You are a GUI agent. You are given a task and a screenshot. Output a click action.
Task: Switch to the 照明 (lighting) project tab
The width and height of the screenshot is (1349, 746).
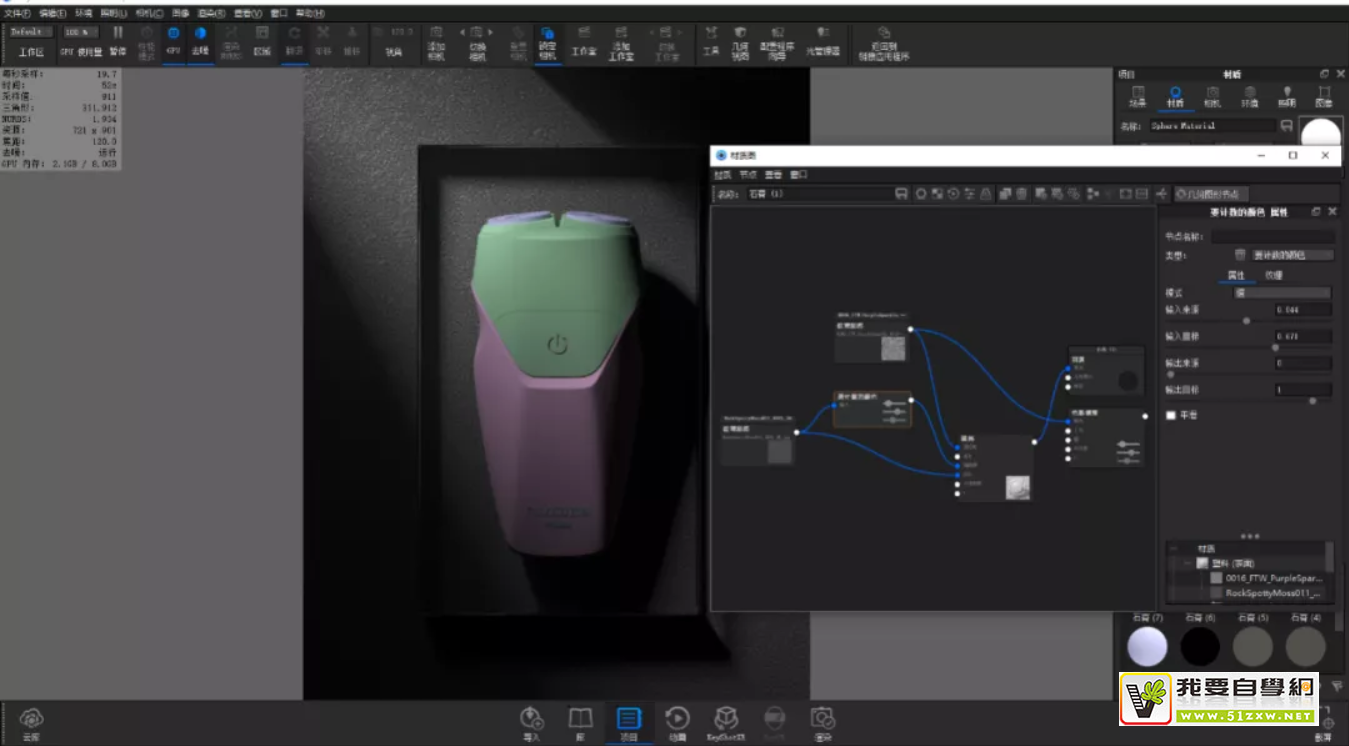[1286, 95]
